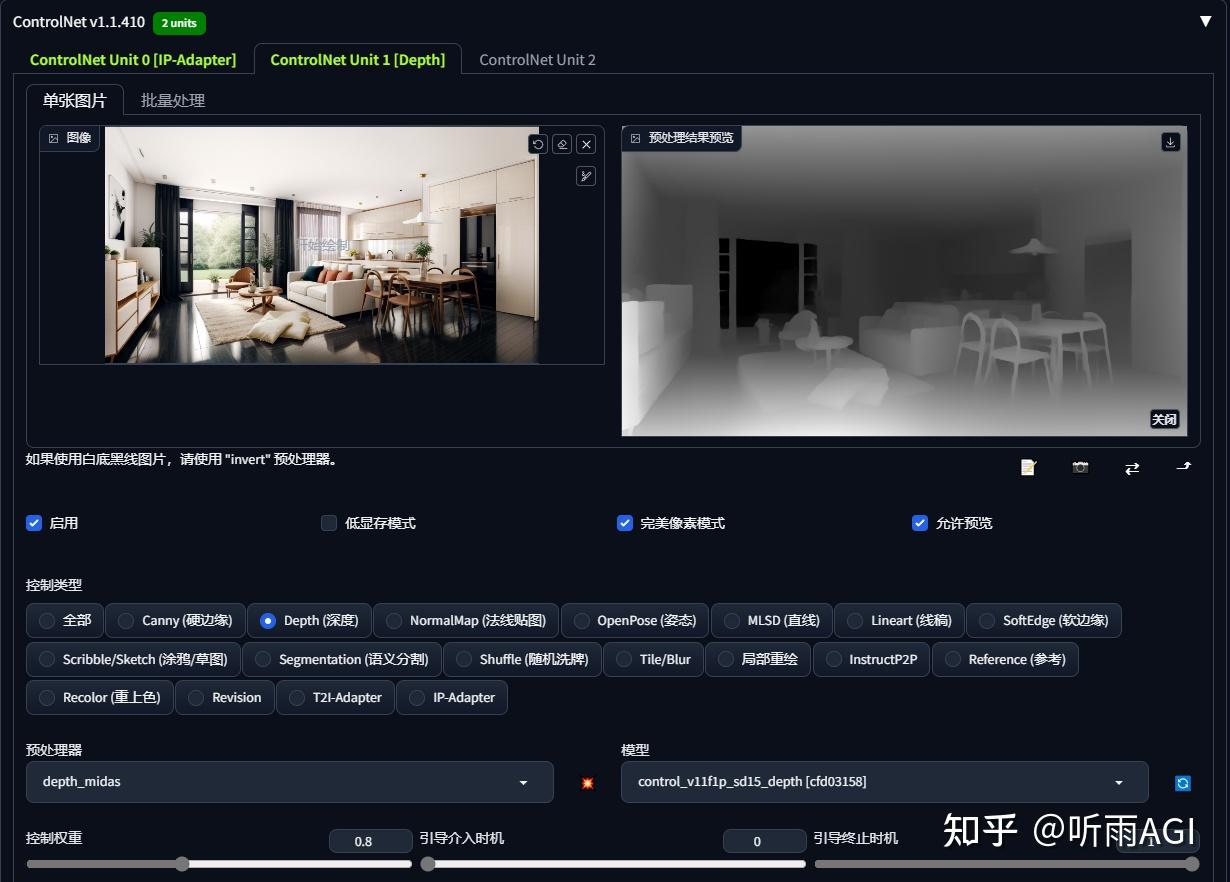
Task: Select the Shuffle (随机洗牌) option
Action: point(522,659)
